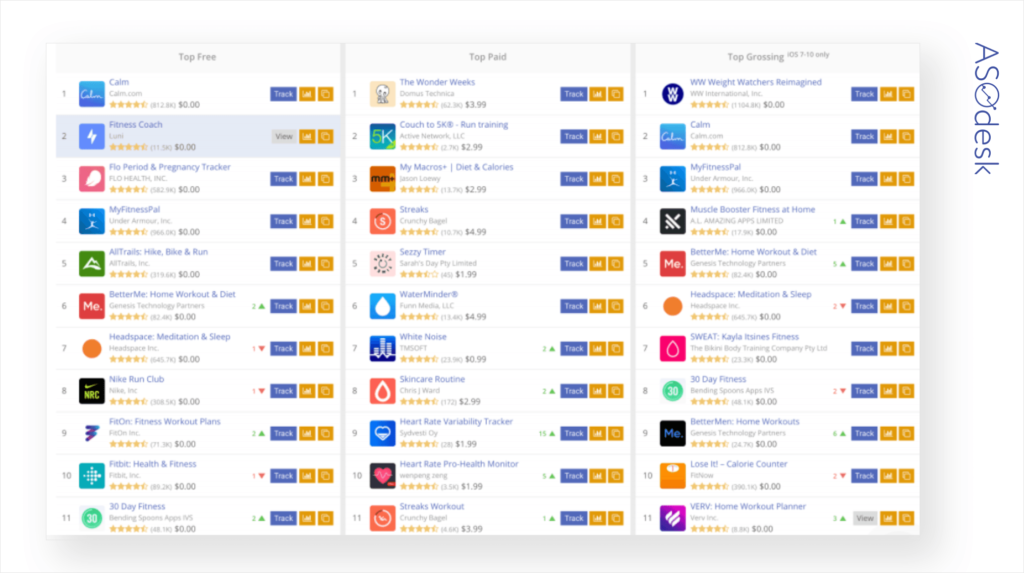The image size is (1024, 573).
Task: Click Calm app icon in Top Free
Action: [91, 94]
